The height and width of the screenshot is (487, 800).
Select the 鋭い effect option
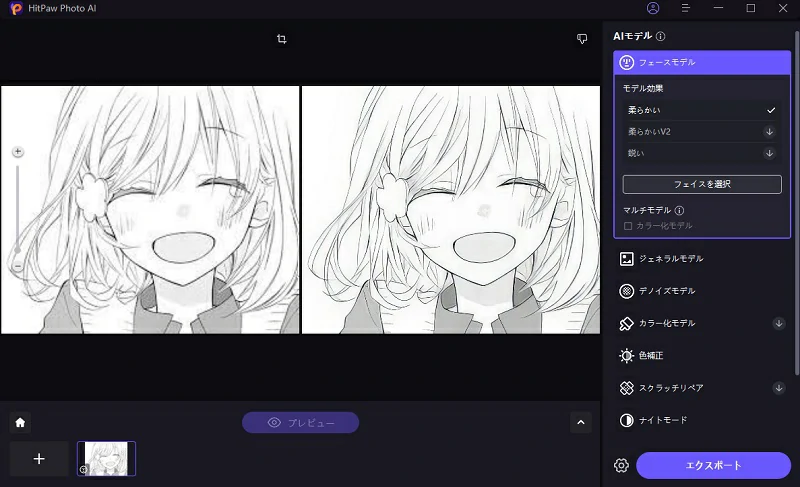coord(702,153)
